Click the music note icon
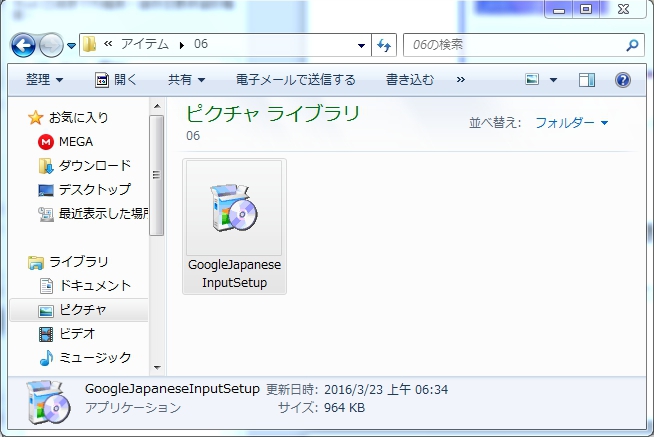 pyautogui.click(x=46, y=358)
